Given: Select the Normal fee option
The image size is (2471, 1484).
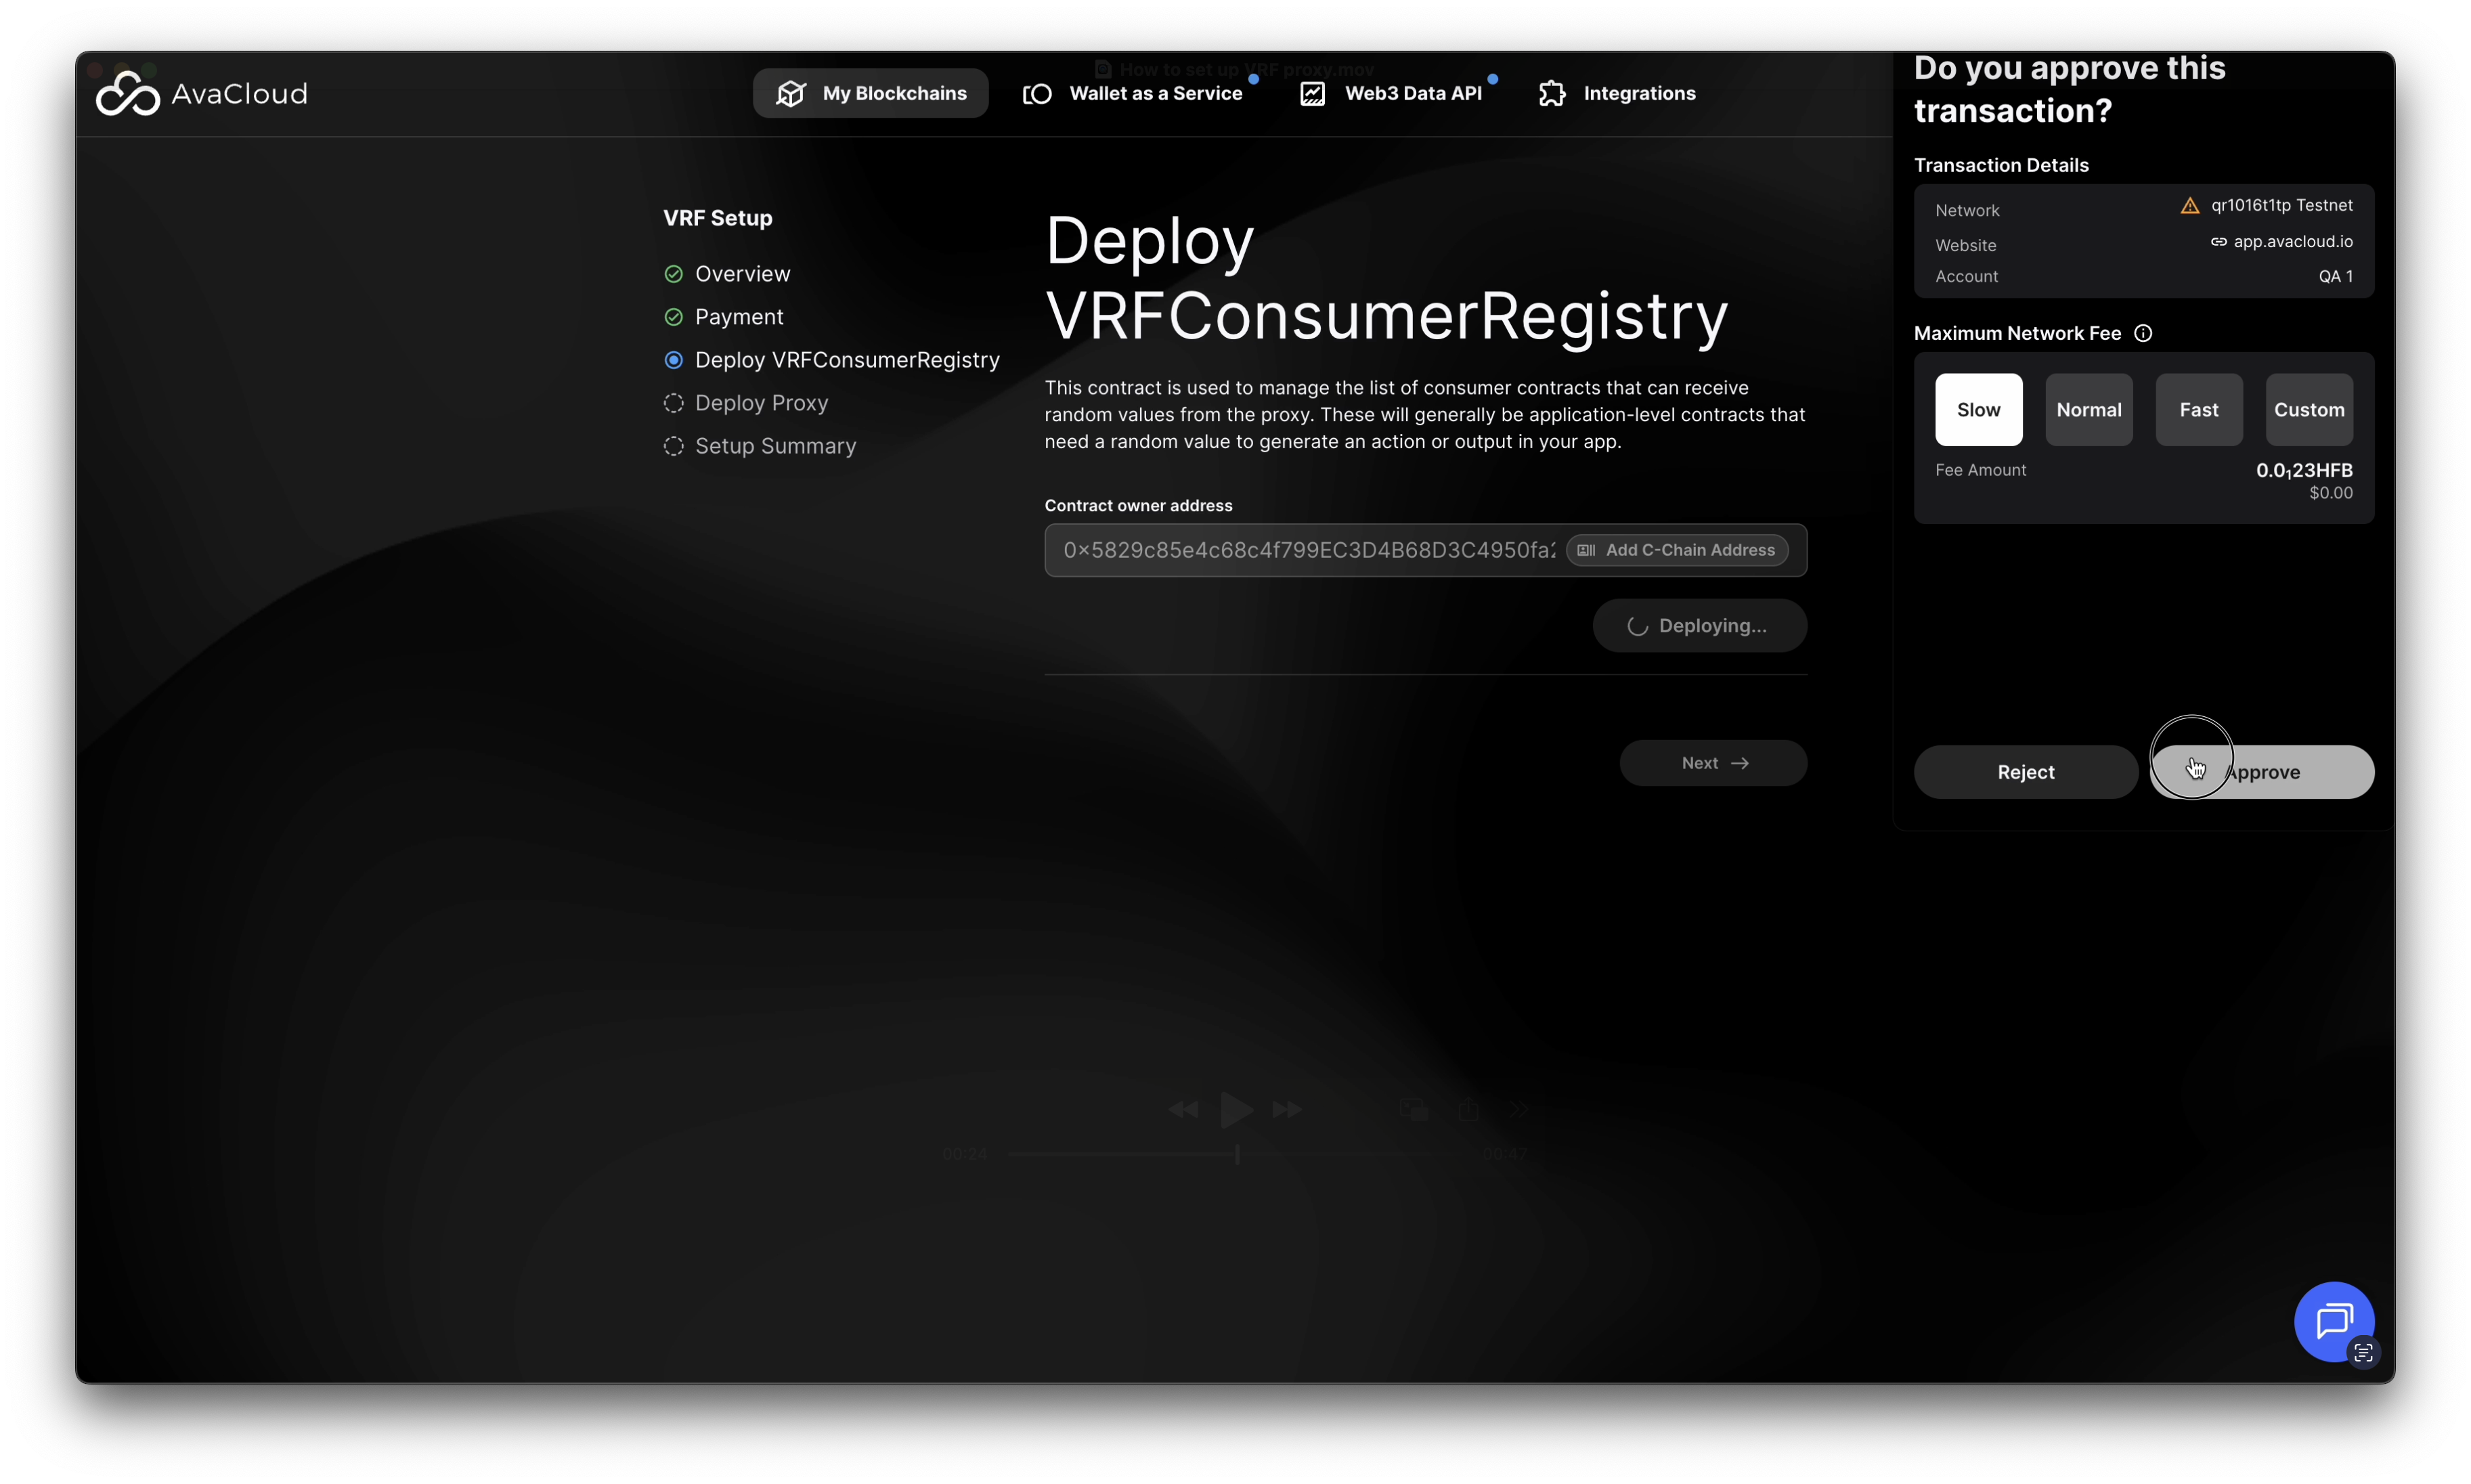Looking at the screenshot, I should pos(2088,410).
